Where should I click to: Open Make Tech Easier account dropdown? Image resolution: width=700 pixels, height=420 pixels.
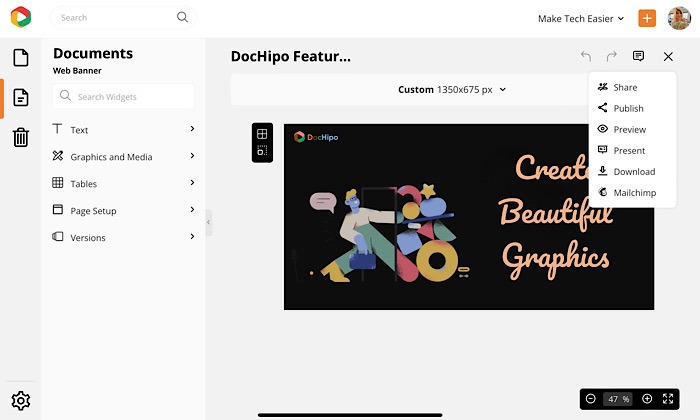pos(581,18)
